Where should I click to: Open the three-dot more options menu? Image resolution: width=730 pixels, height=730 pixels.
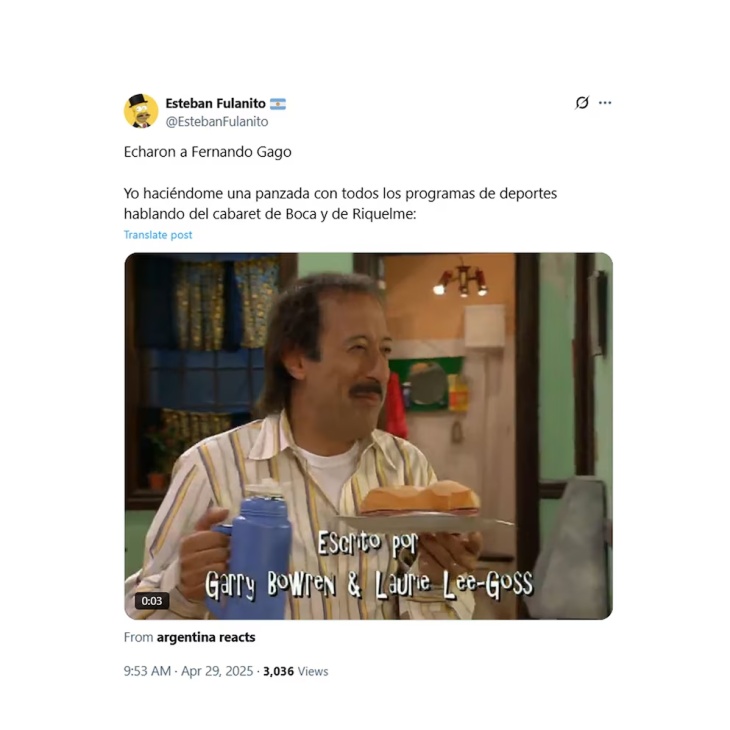click(x=605, y=102)
